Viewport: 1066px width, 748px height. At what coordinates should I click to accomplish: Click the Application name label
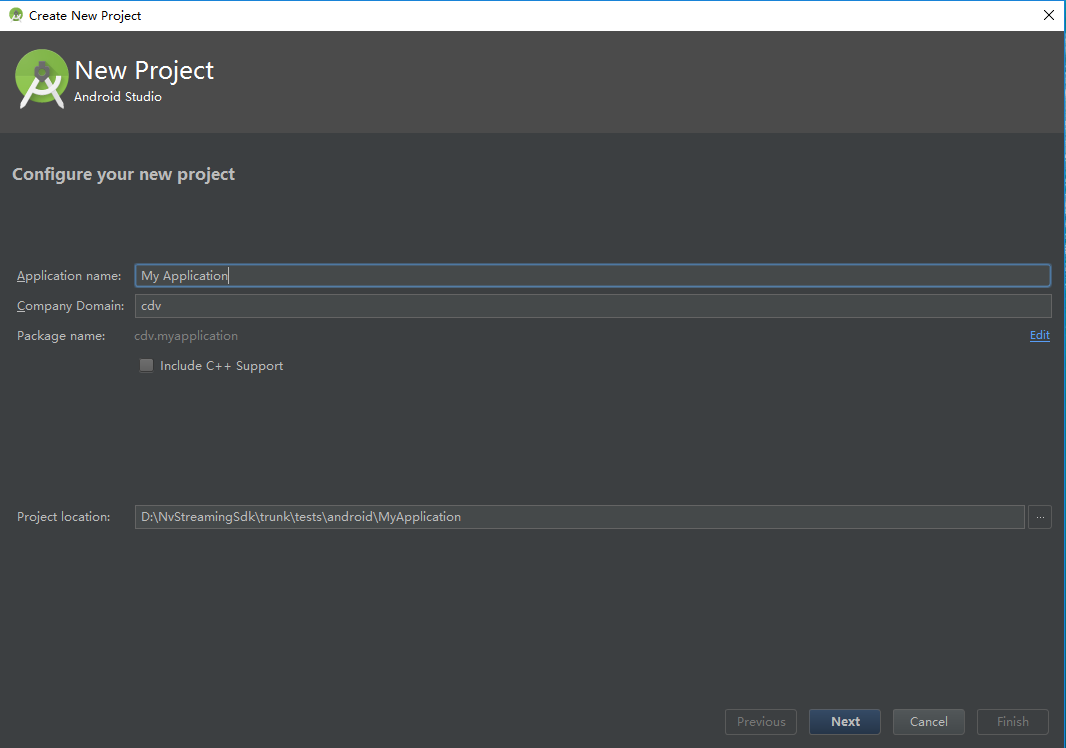point(69,276)
